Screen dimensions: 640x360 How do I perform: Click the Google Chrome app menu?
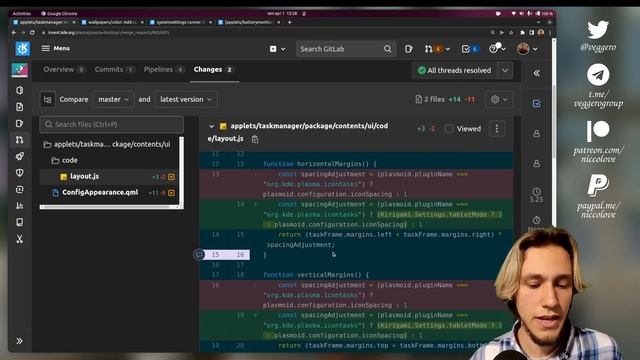click(x=59, y=13)
